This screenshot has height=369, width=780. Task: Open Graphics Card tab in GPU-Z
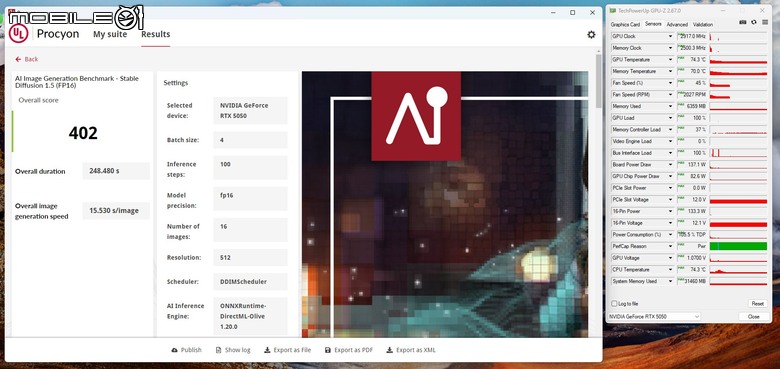625,24
